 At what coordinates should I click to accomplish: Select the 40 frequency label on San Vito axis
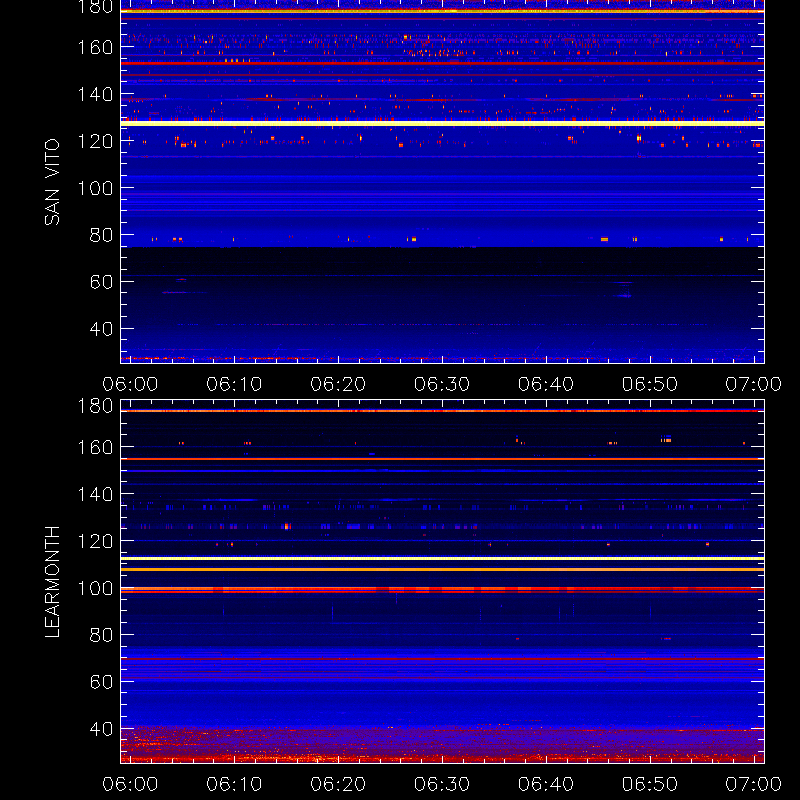[x=101, y=329]
